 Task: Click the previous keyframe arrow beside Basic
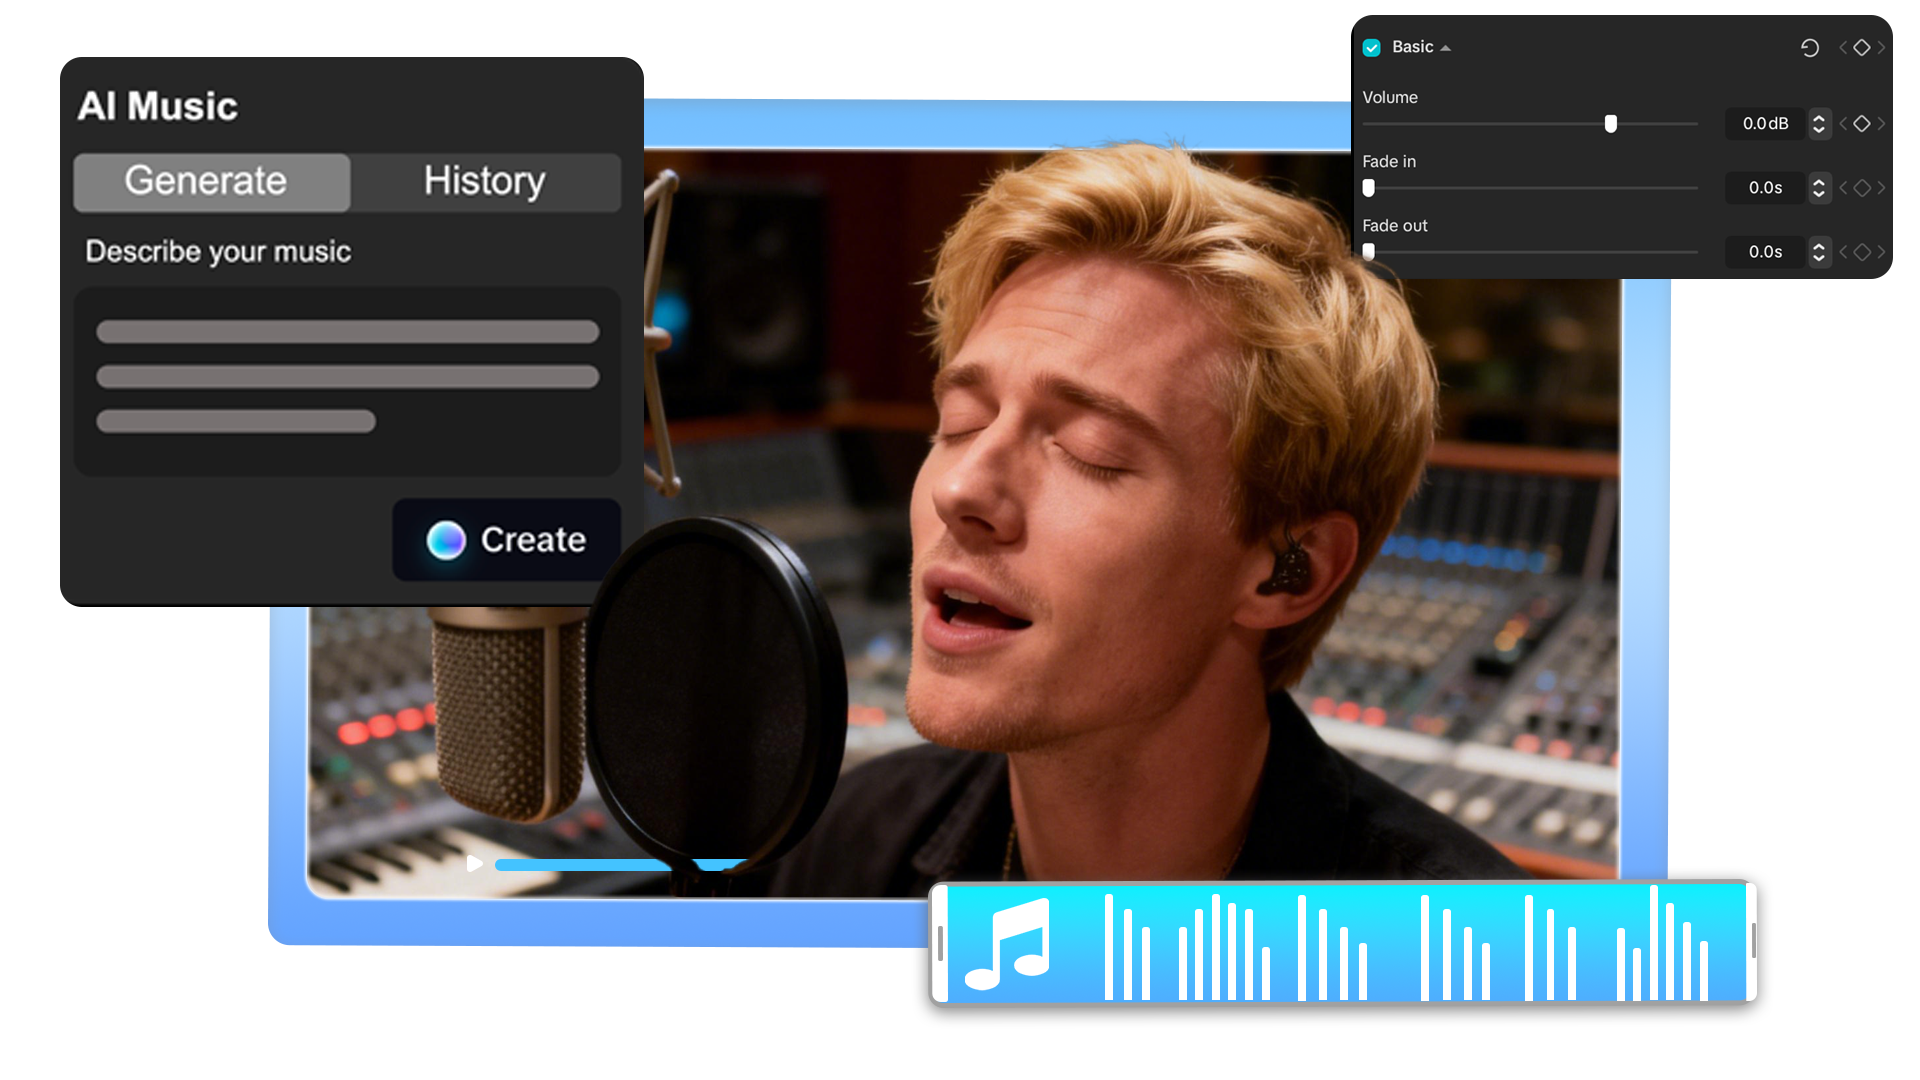(x=1843, y=48)
